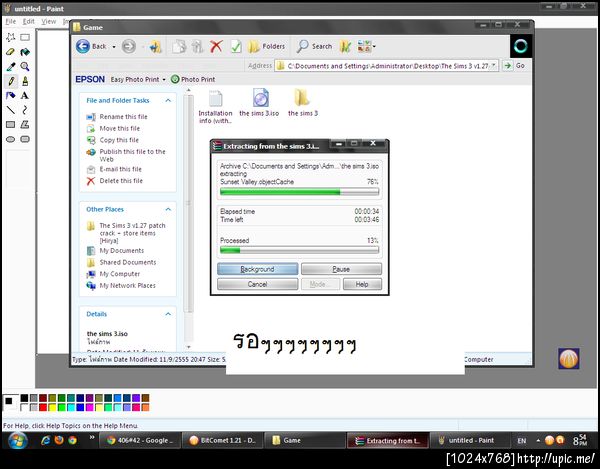Switch to the Google Chrome taskbar item
This screenshot has height=469, width=600.
click(140, 440)
